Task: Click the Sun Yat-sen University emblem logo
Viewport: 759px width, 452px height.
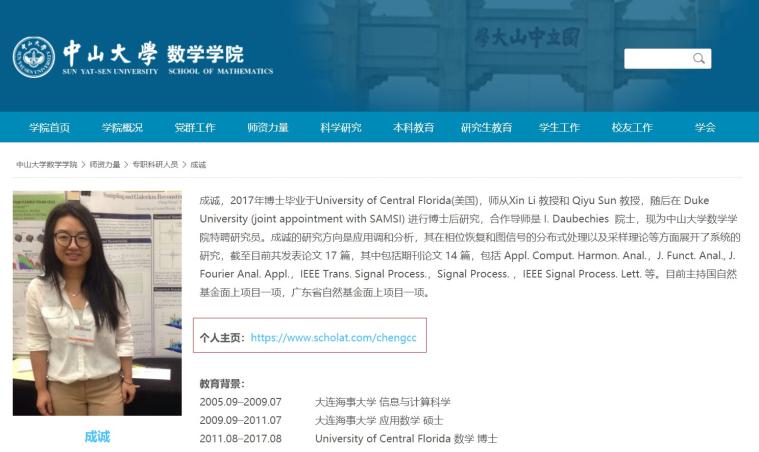Action: point(34,57)
